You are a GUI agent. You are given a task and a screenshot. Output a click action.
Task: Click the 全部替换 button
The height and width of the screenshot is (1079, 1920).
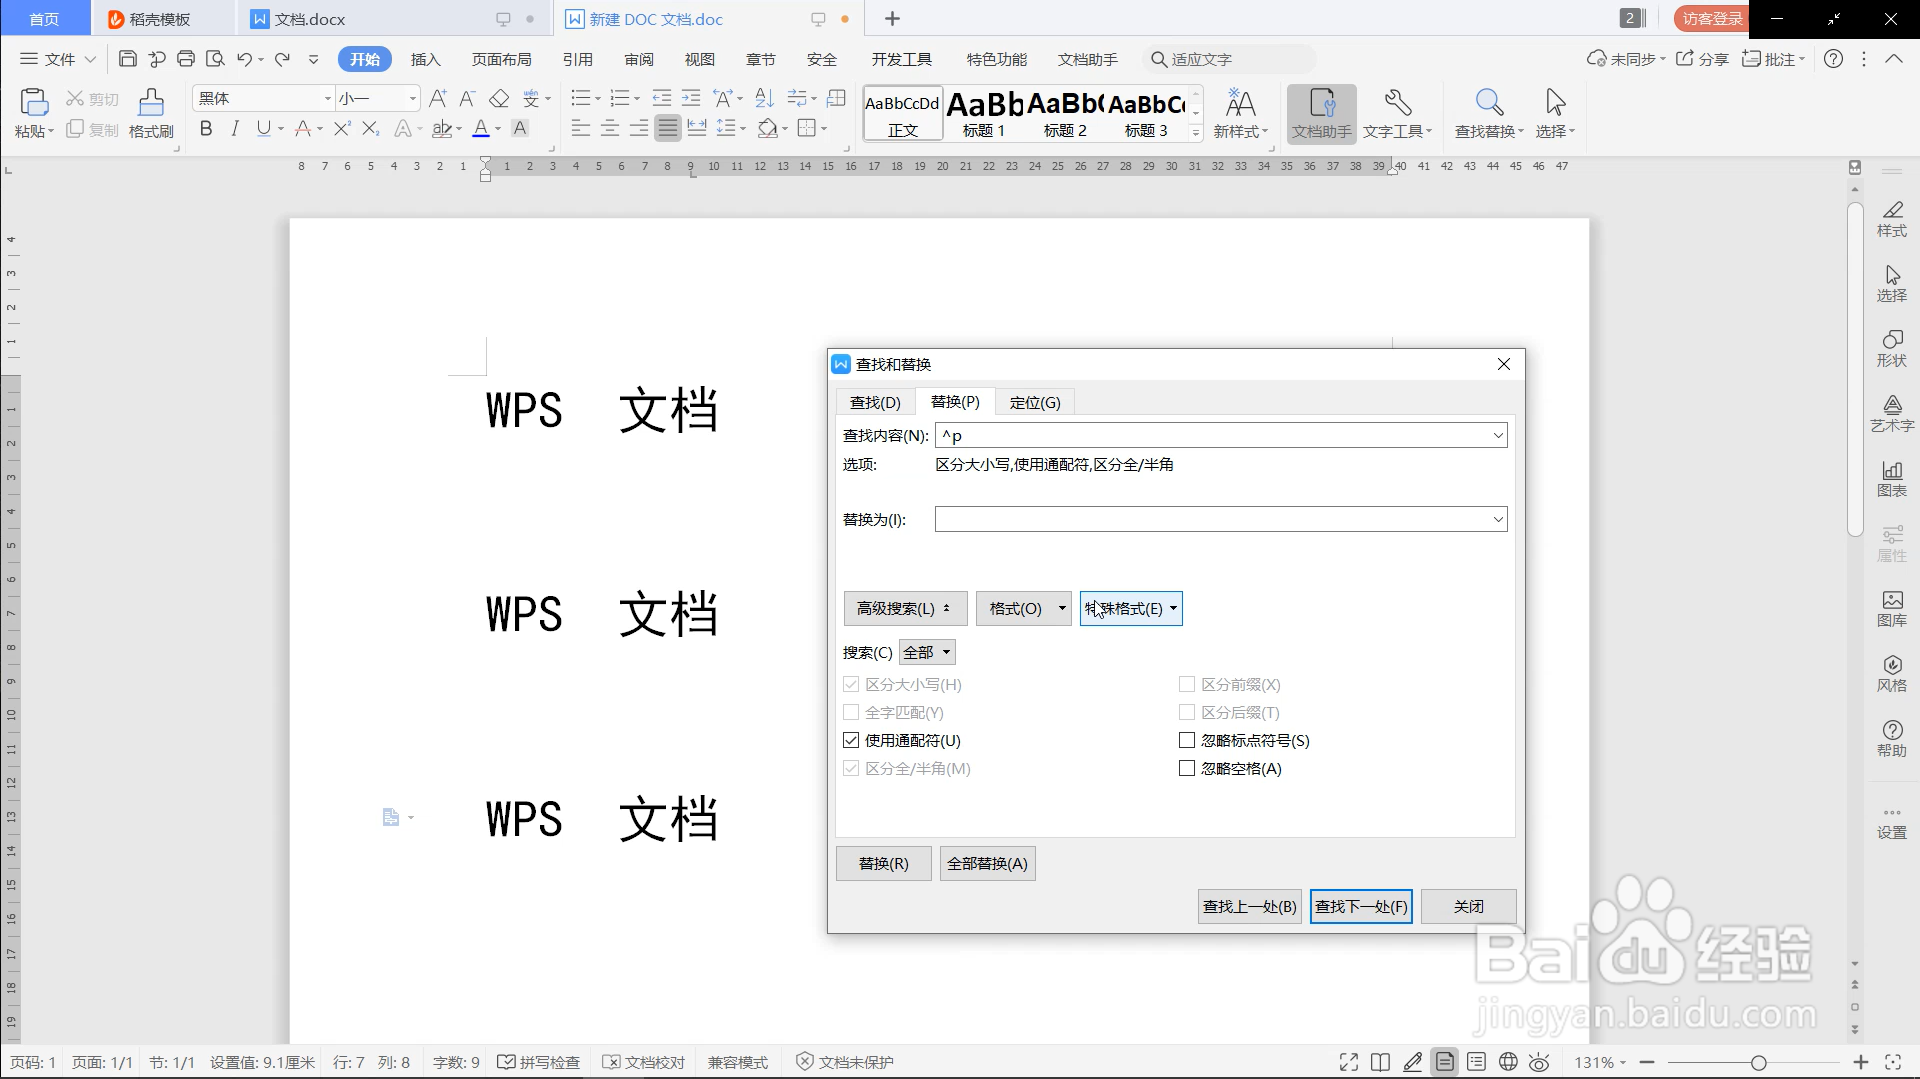[987, 863]
